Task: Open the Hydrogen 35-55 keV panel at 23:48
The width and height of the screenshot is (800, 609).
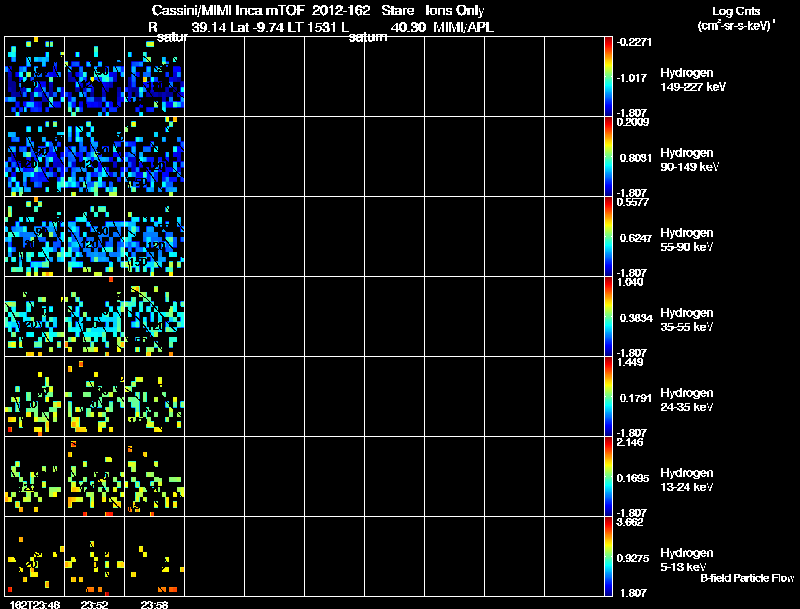Action: (x=35, y=317)
